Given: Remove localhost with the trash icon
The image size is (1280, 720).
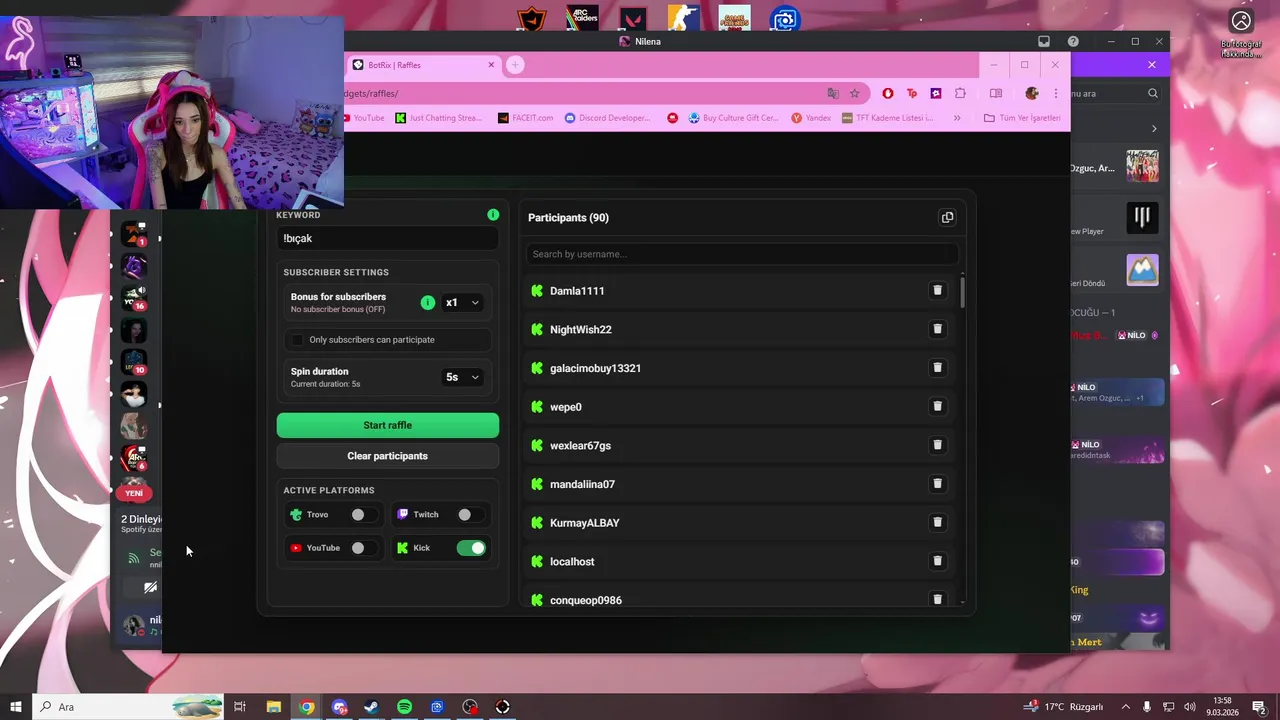Looking at the screenshot, I should pos(937,561).
